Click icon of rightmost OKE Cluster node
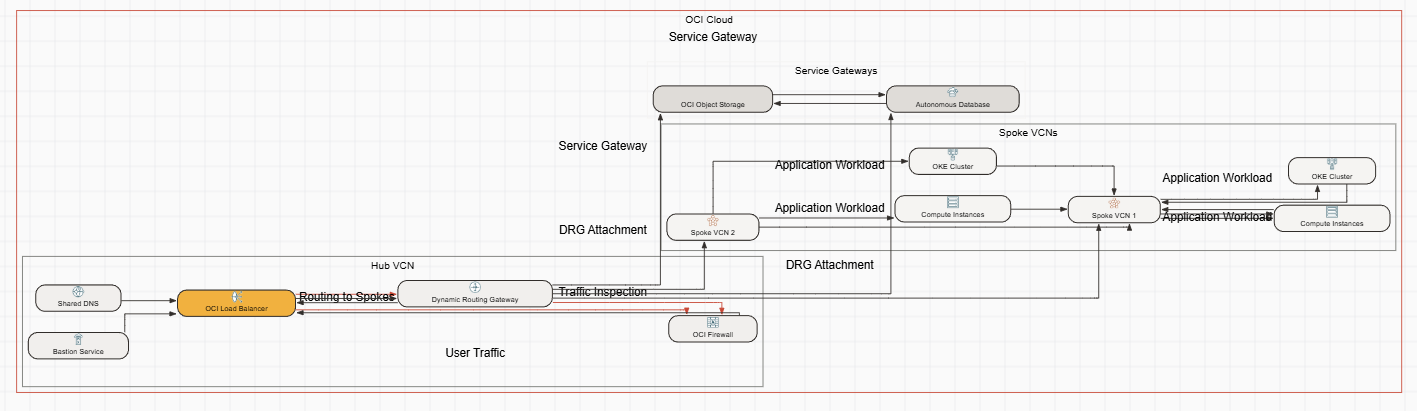The height and width of the screenshot is (411, 1417). (1332, 164)
